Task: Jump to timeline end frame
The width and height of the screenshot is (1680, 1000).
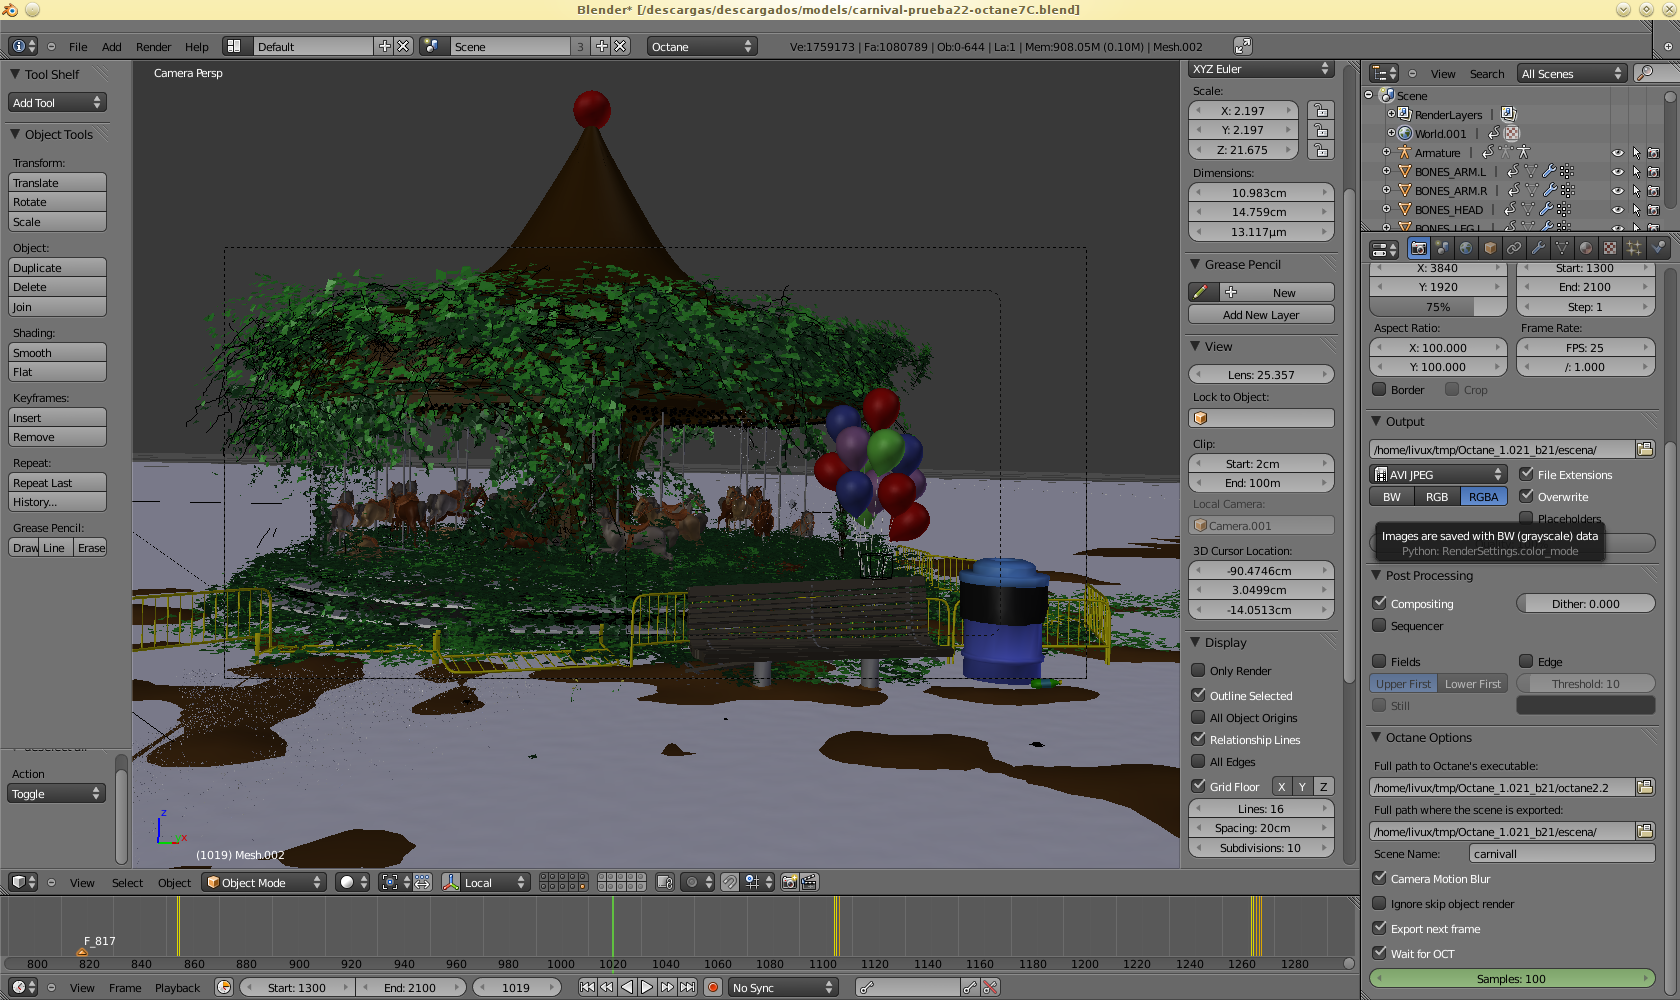Action: pos(687,987)
